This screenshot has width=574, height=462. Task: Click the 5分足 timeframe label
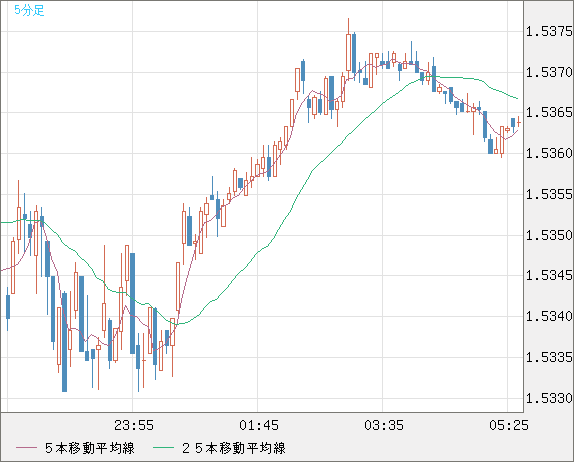point(29,10)
